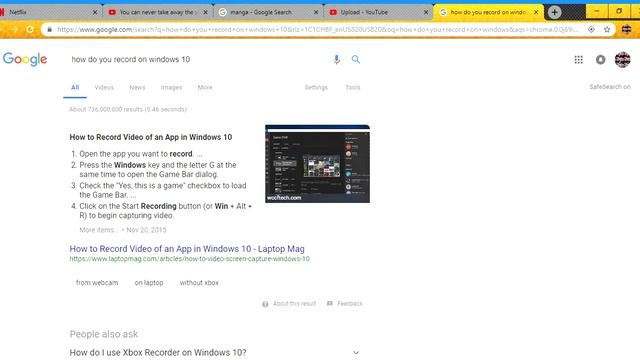Open the Google apps grid
The width and height of the screenshot is (640, 360).
click(x=578, y=60)
